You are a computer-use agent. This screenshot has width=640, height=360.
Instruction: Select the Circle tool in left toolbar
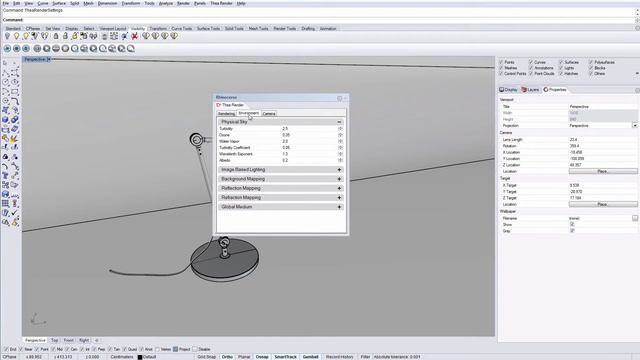click(5, 82)
